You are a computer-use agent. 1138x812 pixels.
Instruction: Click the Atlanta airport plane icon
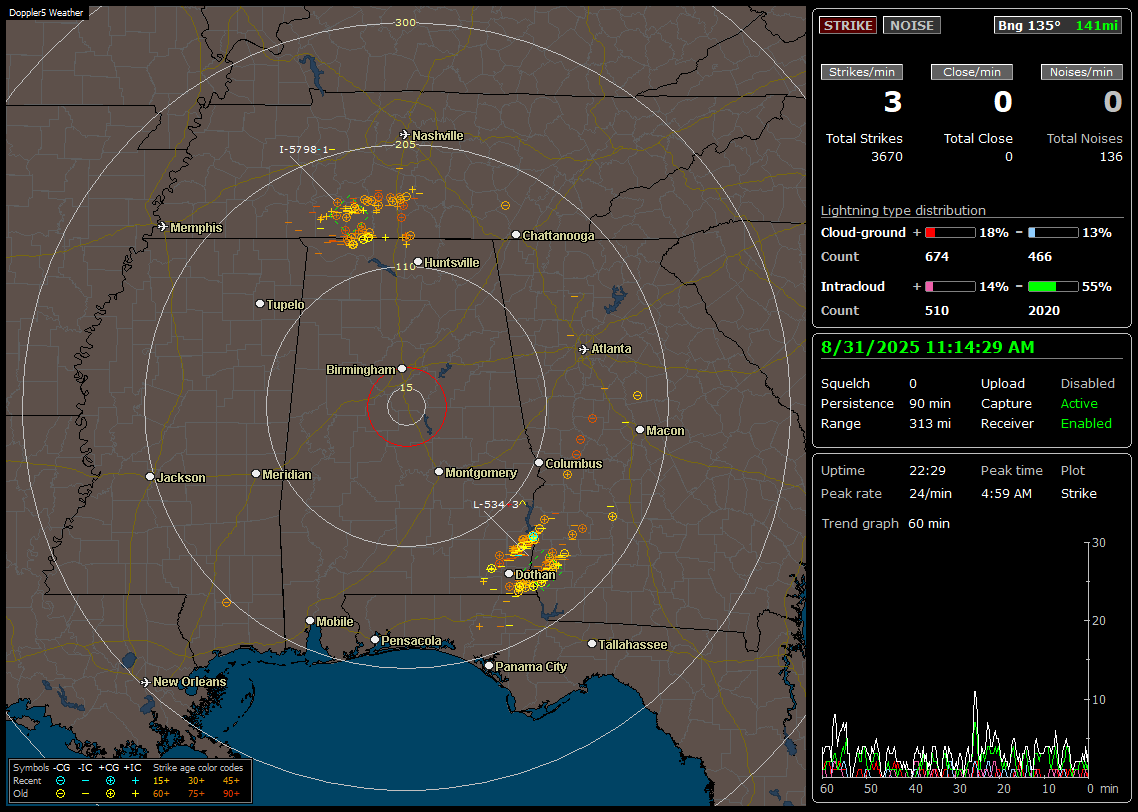pos(584,349)
